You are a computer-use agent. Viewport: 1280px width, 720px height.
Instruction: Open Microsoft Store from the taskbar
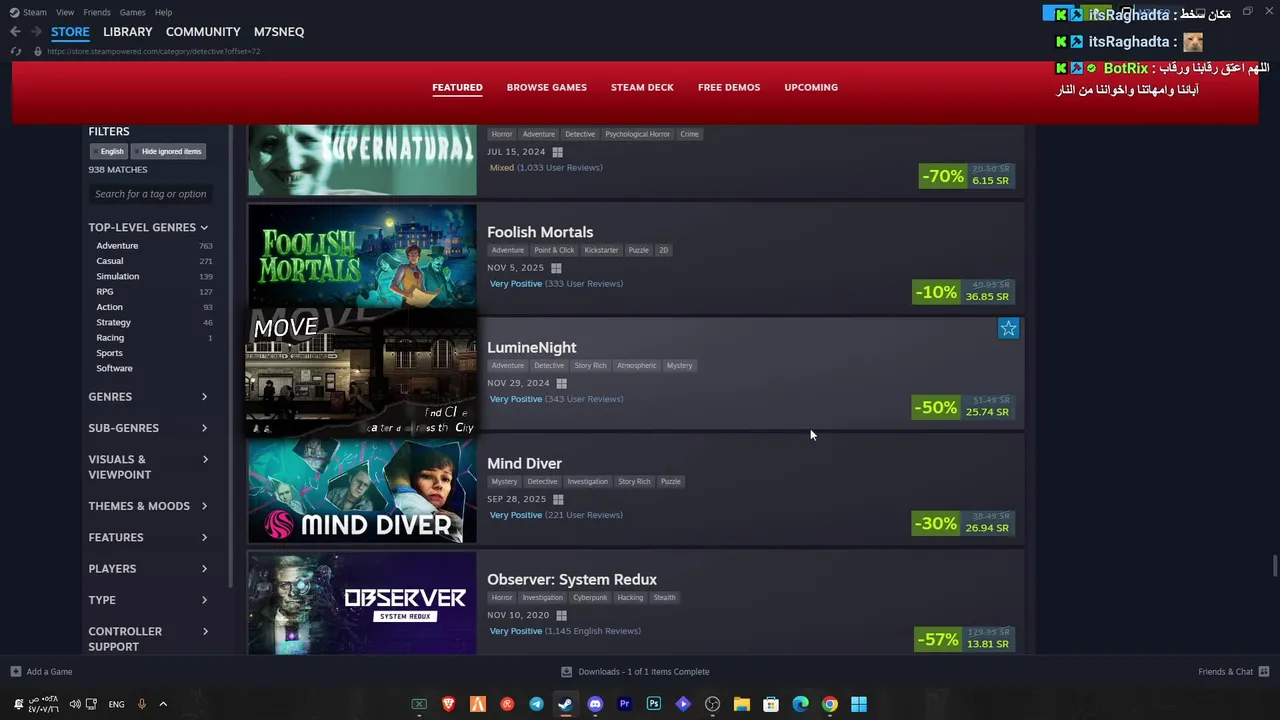771,704
